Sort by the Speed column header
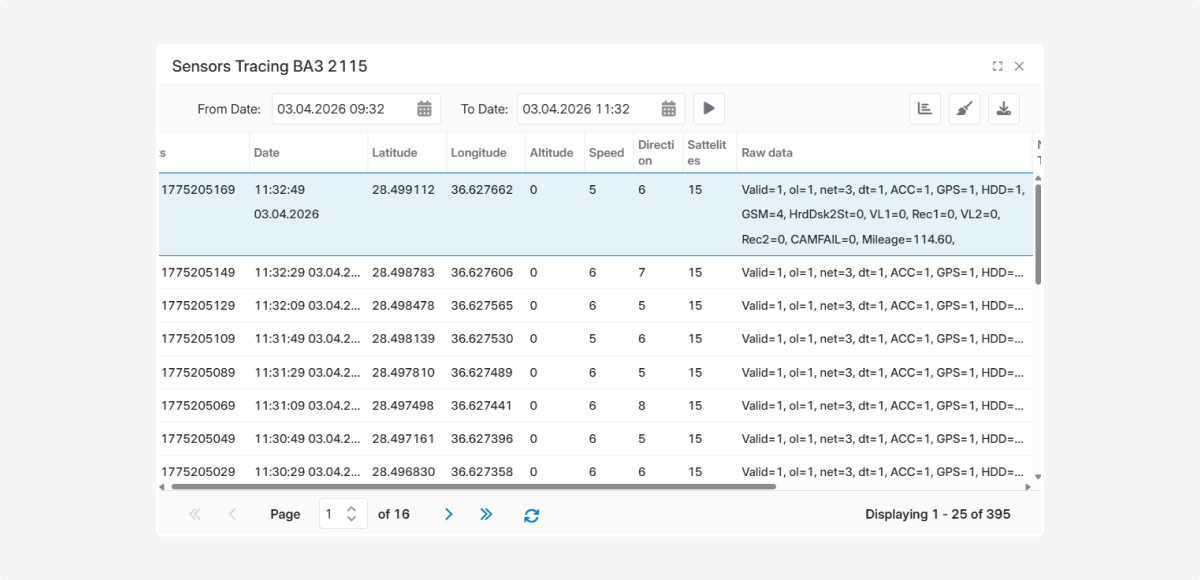This screenshot has height=580, width=1200. [606, 153]
